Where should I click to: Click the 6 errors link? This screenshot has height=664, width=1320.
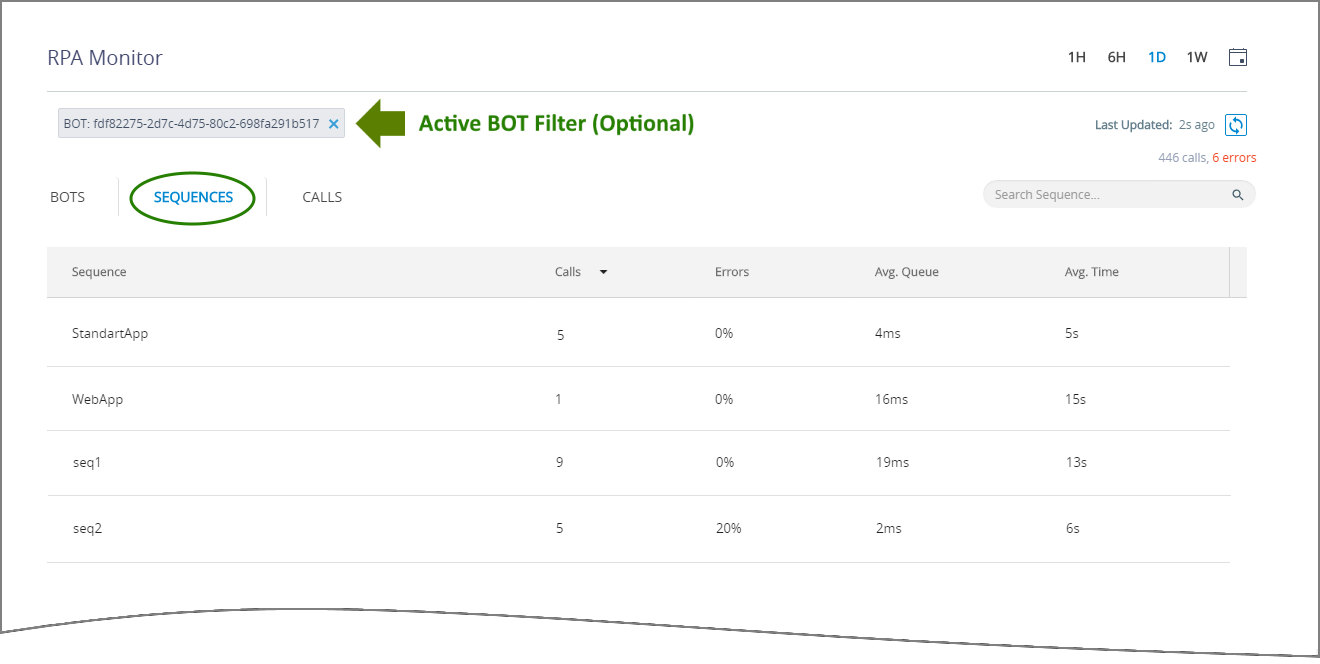tap(1234, 158)
